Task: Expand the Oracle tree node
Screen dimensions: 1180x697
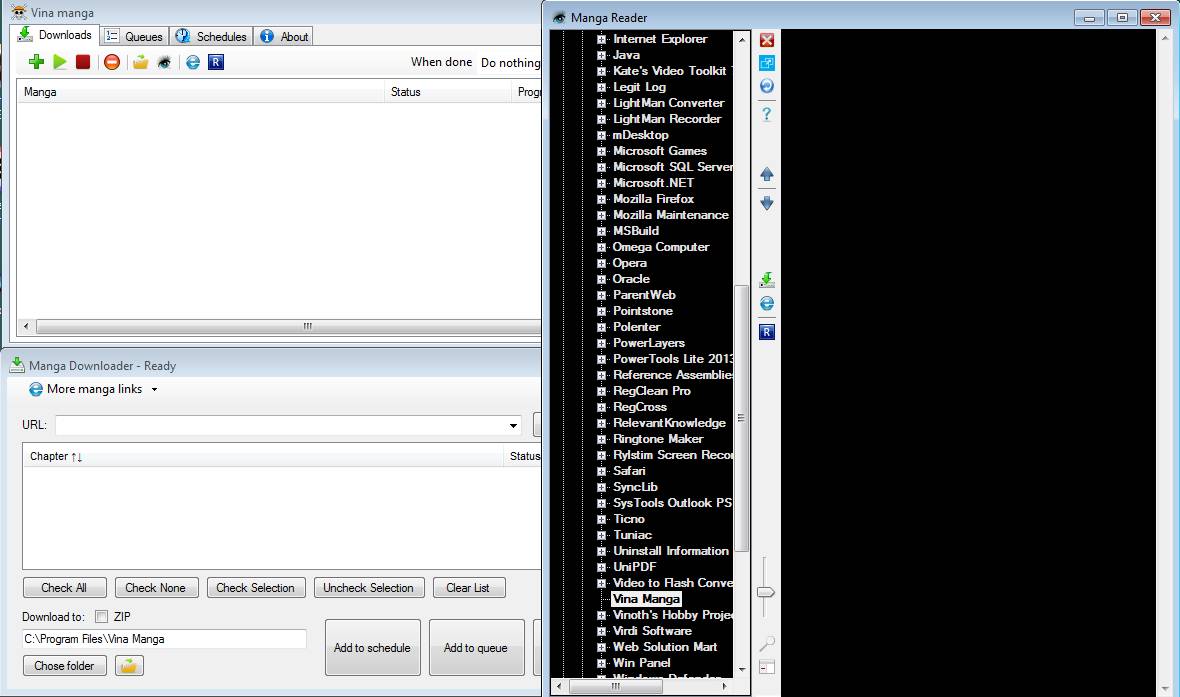Action: 601,278
